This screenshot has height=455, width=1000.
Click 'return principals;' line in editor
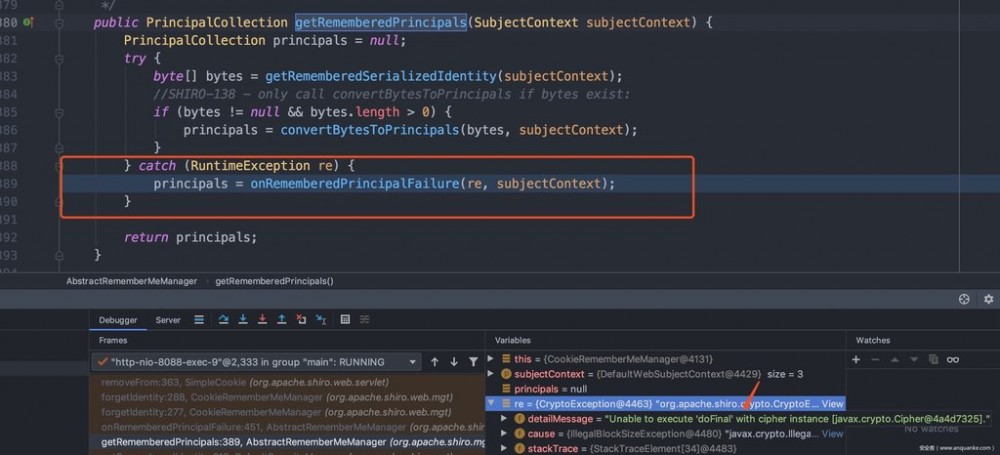click(190, 237)
